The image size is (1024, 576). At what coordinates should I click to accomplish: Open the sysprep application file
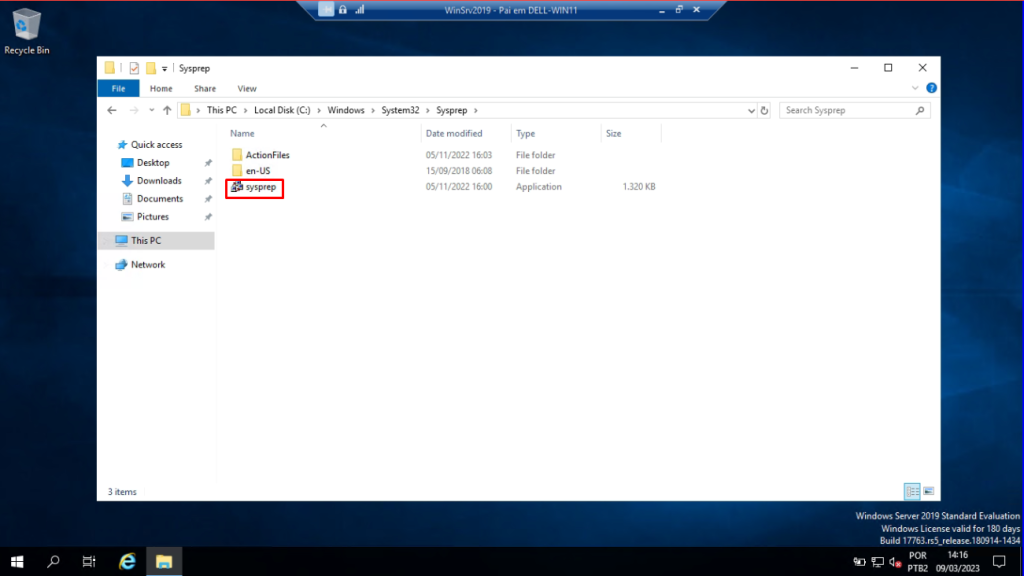[x=259, y=187]
